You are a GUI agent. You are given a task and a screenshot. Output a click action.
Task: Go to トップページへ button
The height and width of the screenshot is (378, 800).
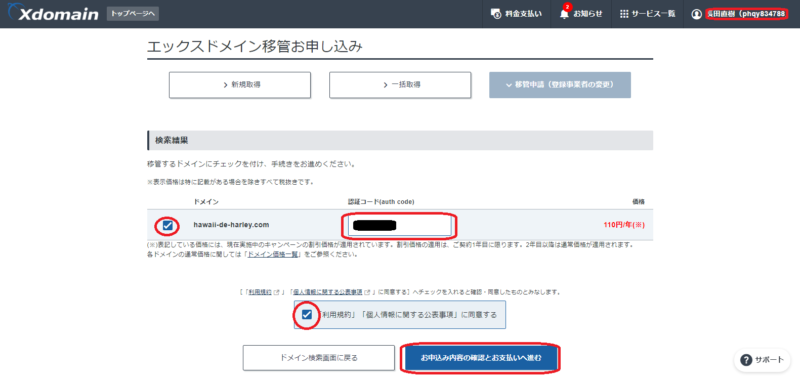click(x=133, y=14)
